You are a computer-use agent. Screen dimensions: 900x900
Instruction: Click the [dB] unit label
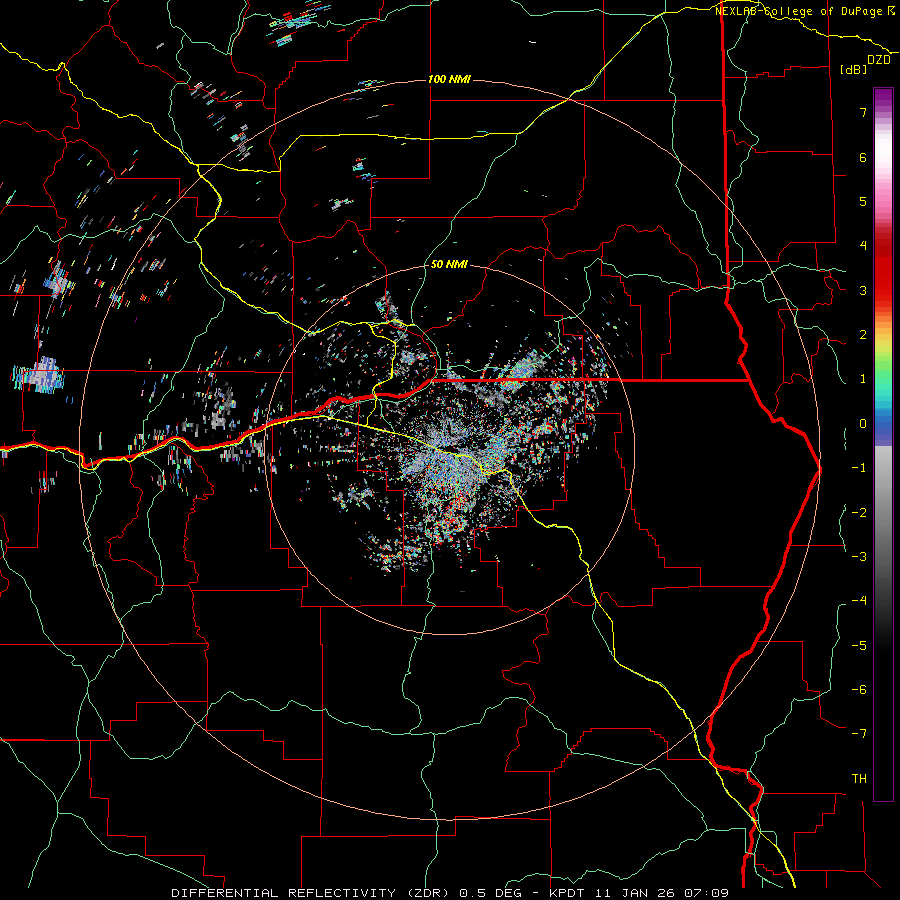point(854,69)
